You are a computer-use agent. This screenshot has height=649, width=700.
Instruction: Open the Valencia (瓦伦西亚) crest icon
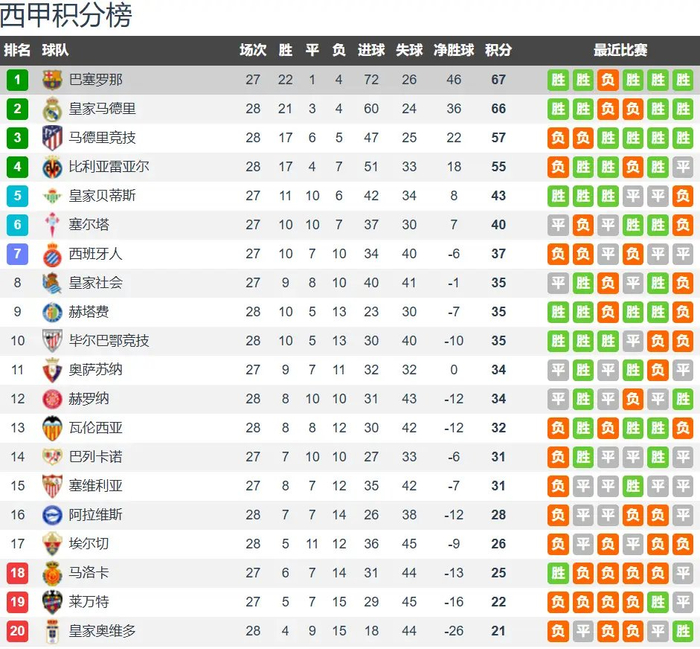tap(52, 428)
